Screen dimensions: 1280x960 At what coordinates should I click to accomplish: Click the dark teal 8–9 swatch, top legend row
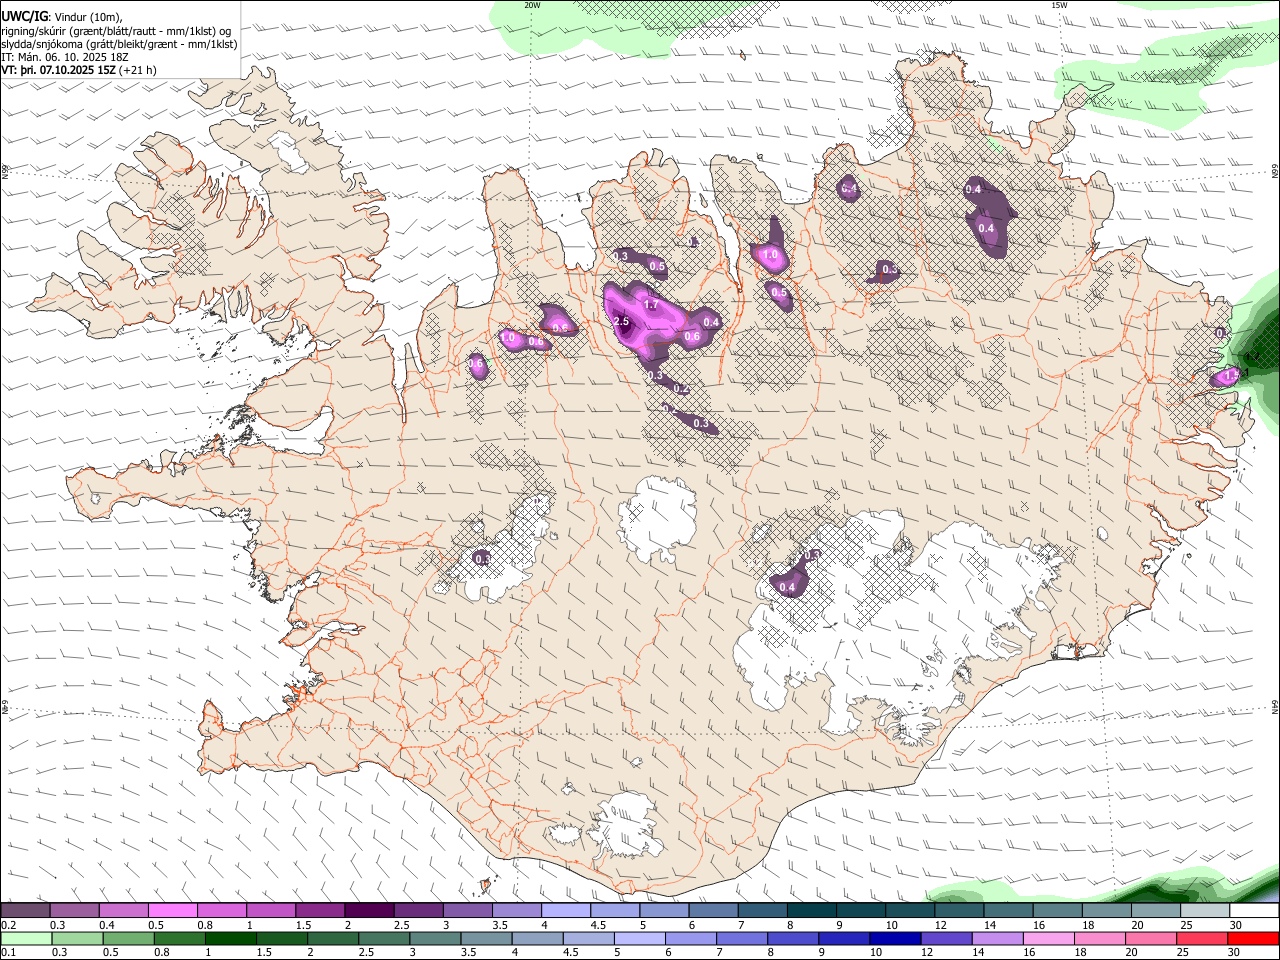(812, 911)
